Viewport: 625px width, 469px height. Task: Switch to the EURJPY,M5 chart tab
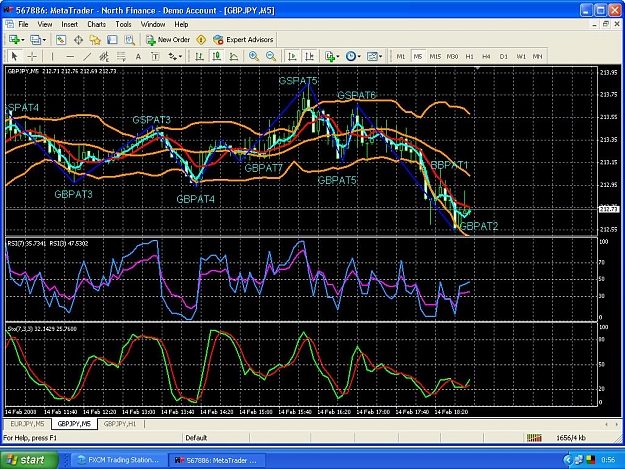27,424
